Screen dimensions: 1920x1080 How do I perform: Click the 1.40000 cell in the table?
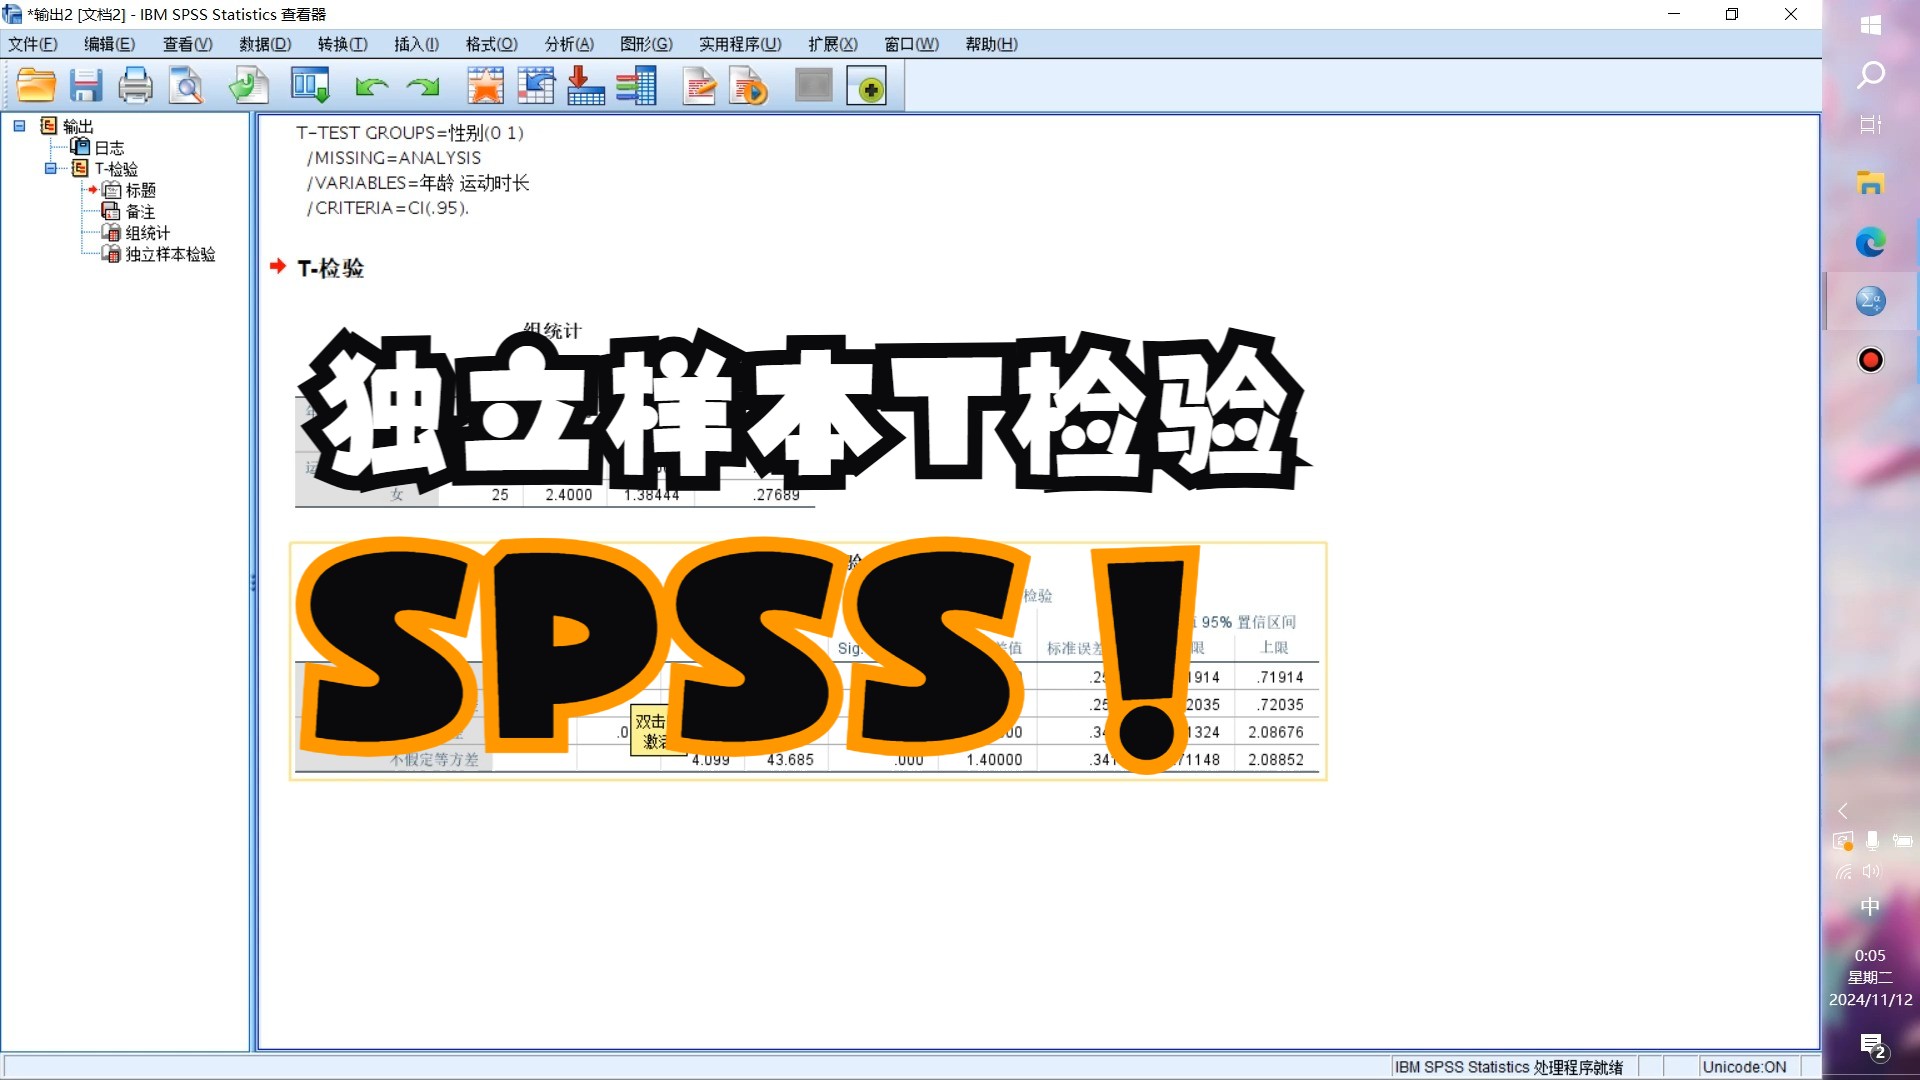coord(994,760)
